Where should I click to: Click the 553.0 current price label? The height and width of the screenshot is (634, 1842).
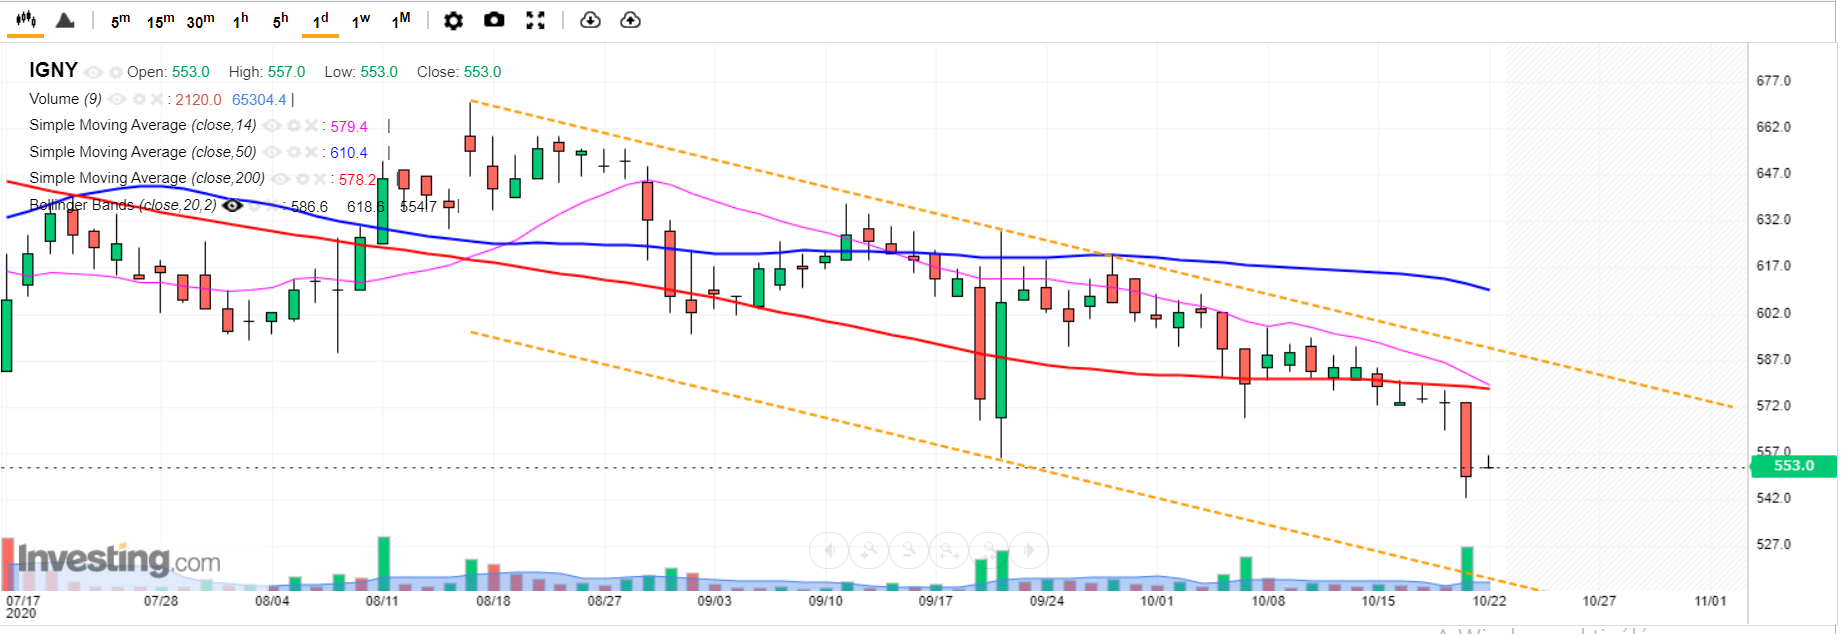point(1793,466)
